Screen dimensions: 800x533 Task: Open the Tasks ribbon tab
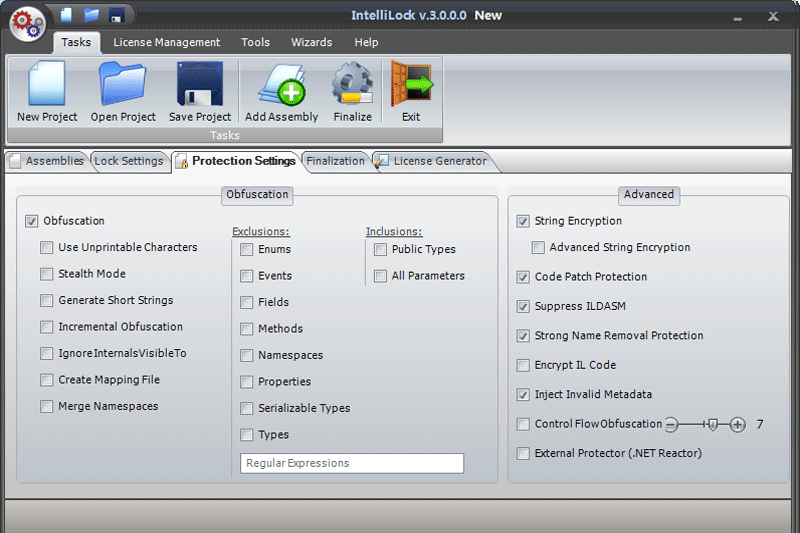tap(76, 42)
